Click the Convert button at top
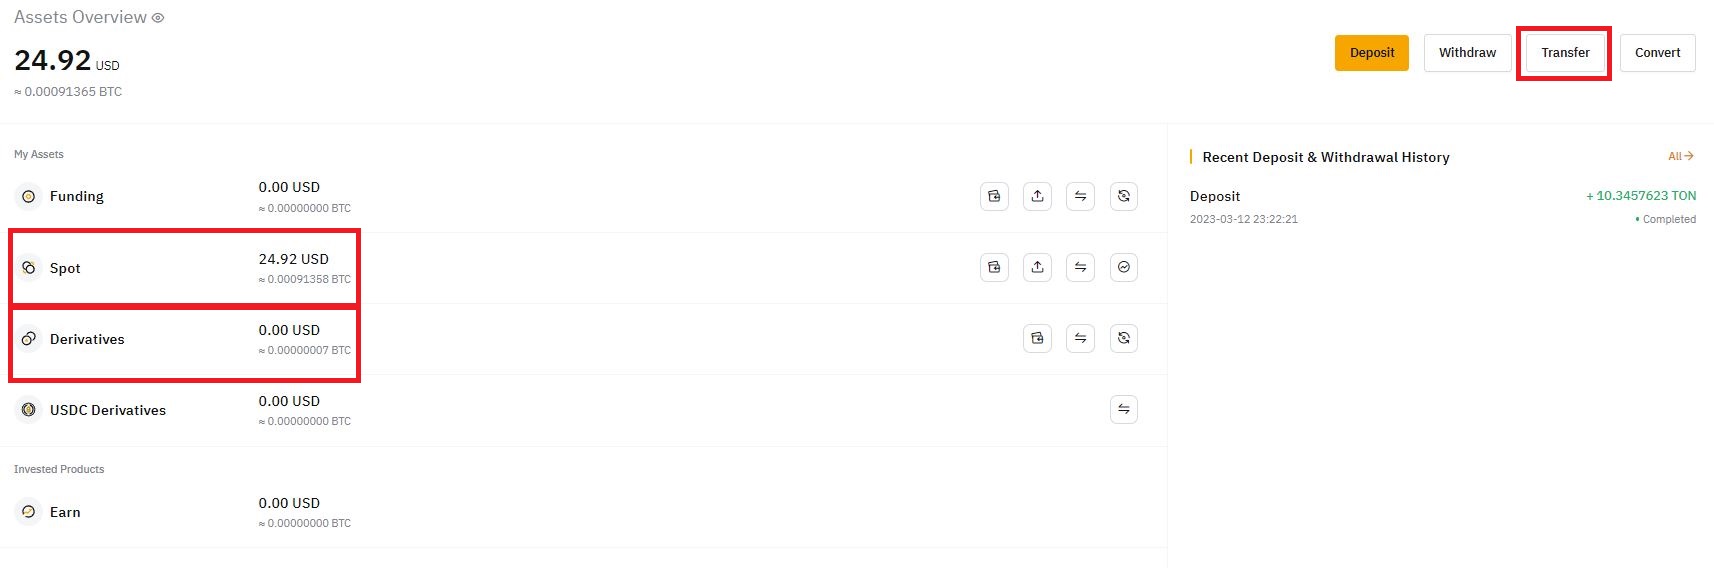The height and width of the screenshot is (568, 1714). pyautogui.click(x=1657, y=53)
